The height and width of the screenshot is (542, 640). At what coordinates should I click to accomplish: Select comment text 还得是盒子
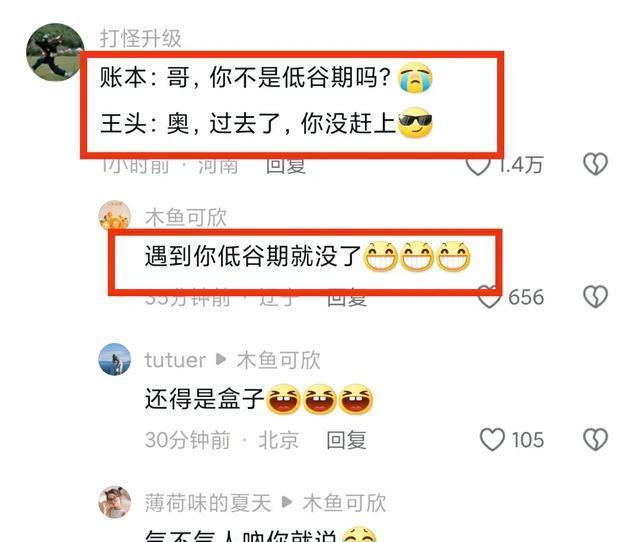(x=205, y=399)
